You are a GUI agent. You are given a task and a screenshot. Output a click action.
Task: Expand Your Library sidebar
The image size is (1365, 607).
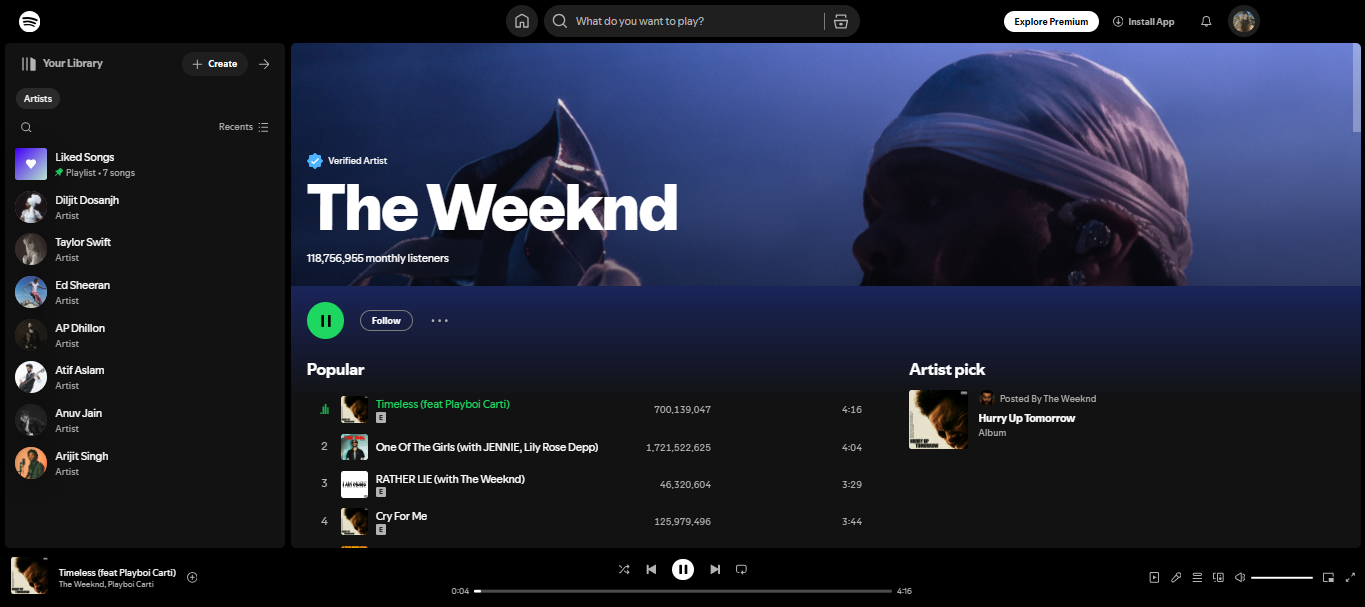coord(264,63)
